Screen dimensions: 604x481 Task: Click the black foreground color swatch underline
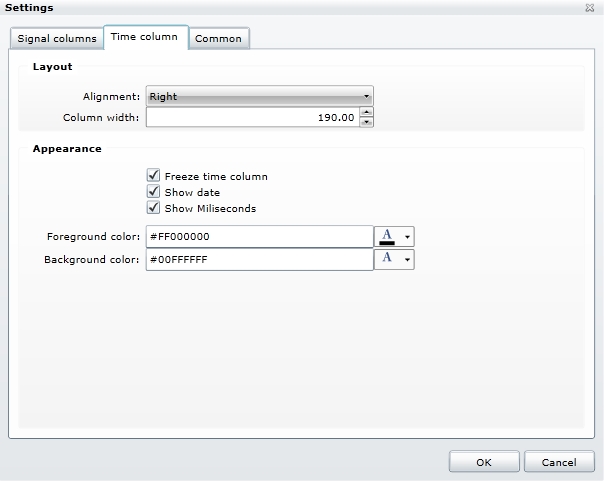[x=387, y=243]
